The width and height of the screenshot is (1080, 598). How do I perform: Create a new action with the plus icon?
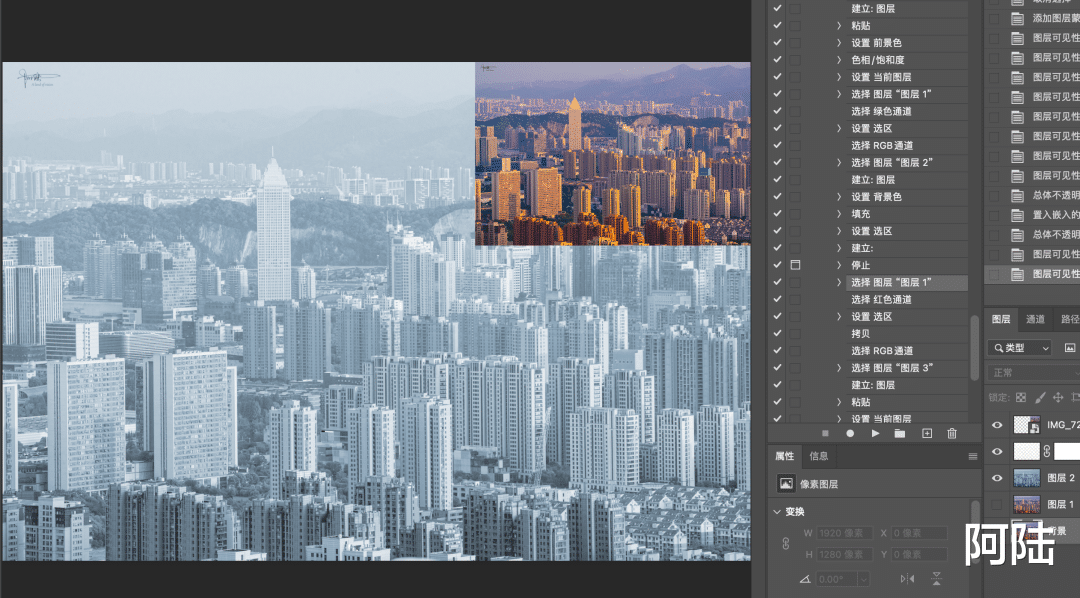point(926,433)
